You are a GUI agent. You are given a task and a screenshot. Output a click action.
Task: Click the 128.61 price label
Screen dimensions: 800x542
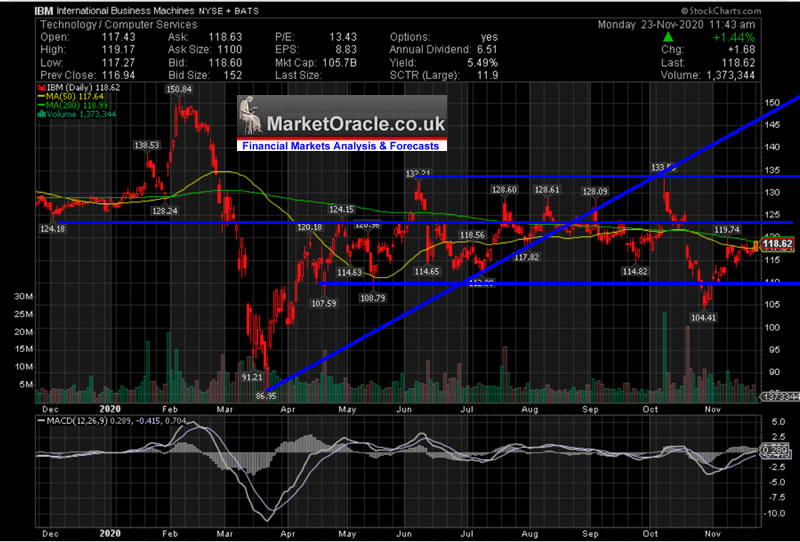pos(547,190)
